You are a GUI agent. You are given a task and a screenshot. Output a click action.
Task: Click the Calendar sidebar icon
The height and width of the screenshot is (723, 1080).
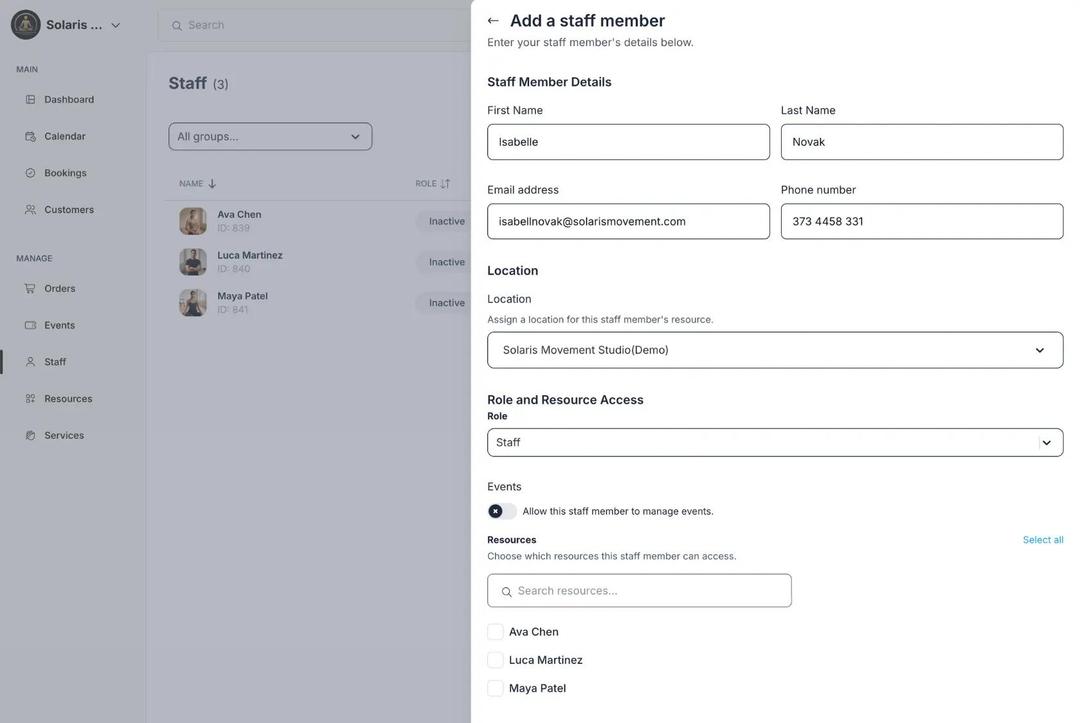point(30,136)
